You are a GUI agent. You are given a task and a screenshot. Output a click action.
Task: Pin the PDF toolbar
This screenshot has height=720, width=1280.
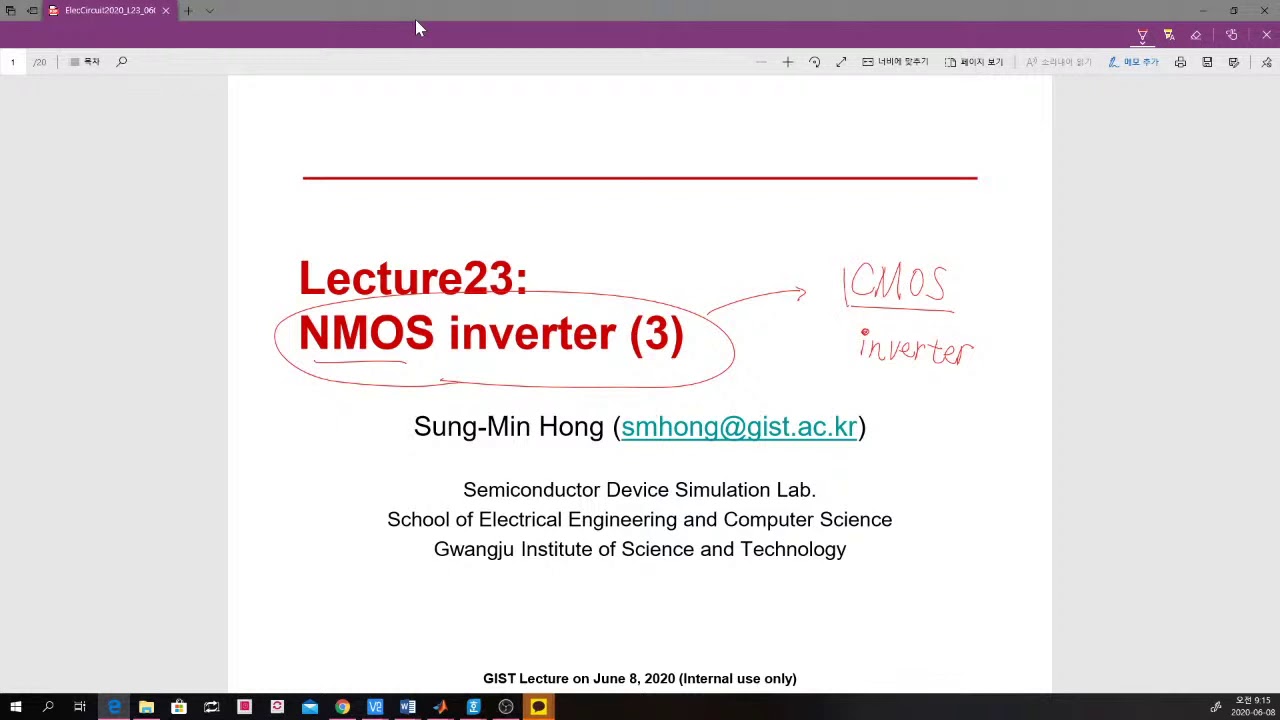pyautogui.click(x=1266, y=62)
